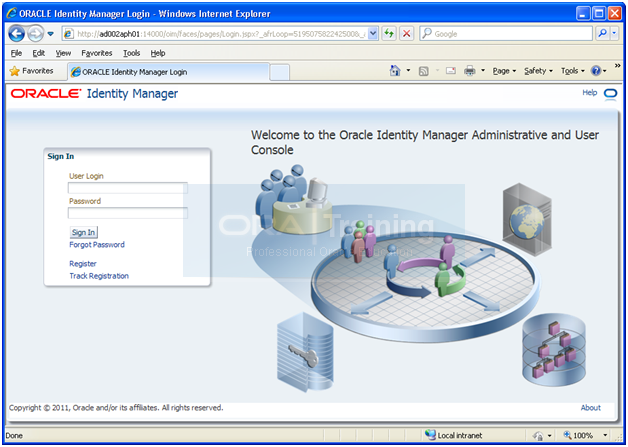The width and height of the screenshot is (628, 447).
Task: Close the Internet Explorer window
Action: 614,14
